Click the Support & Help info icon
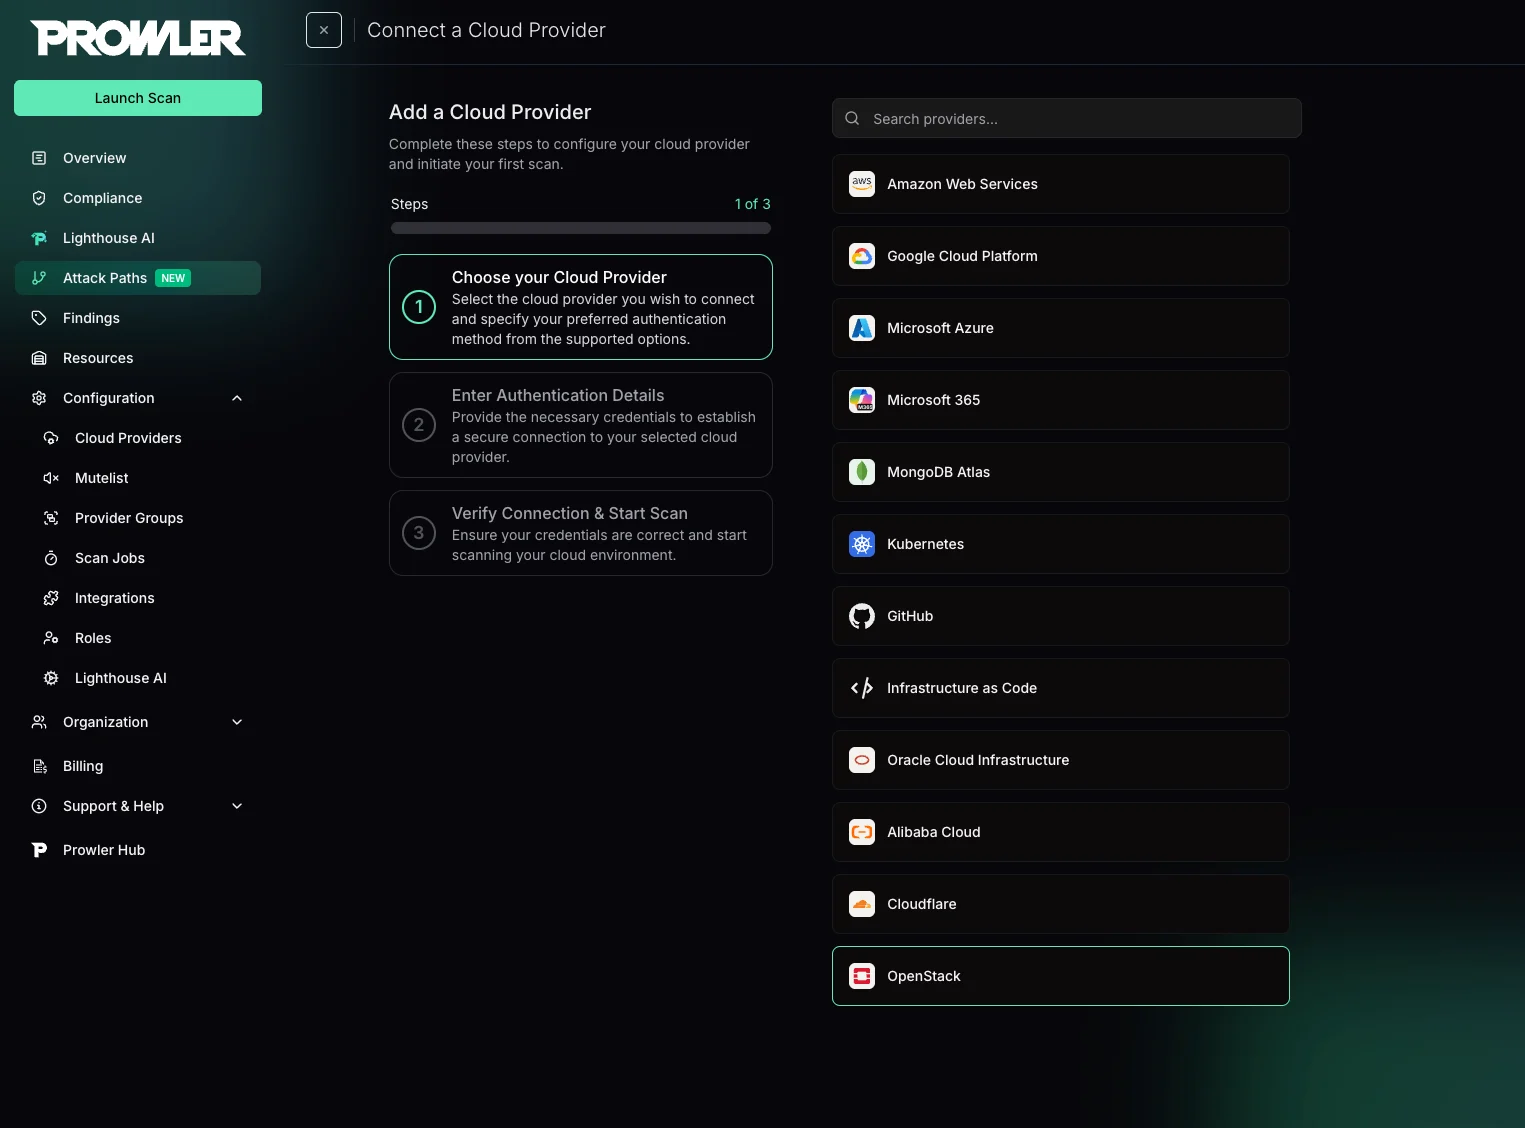The width and height of the screenshot is (1525, 1128). tap(39, 806)
